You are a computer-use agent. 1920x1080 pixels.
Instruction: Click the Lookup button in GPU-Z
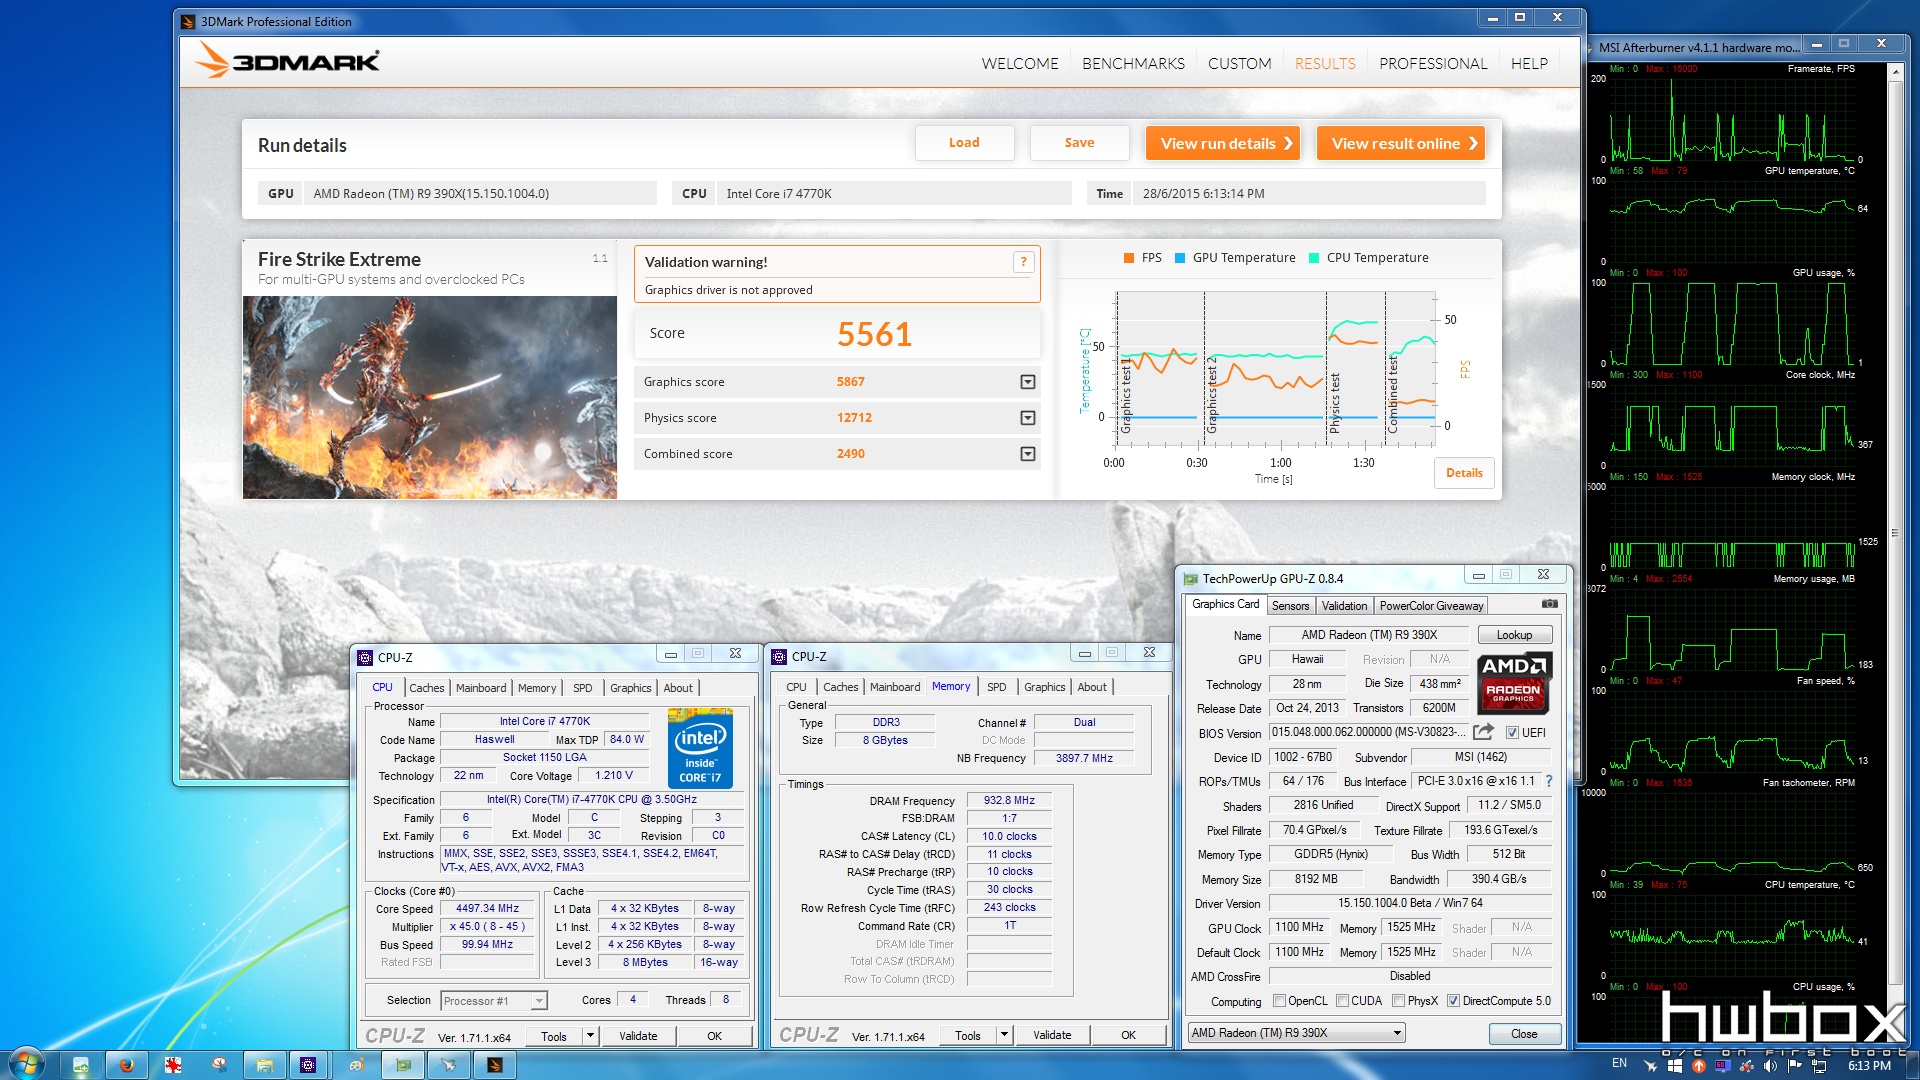point(1514,635)
